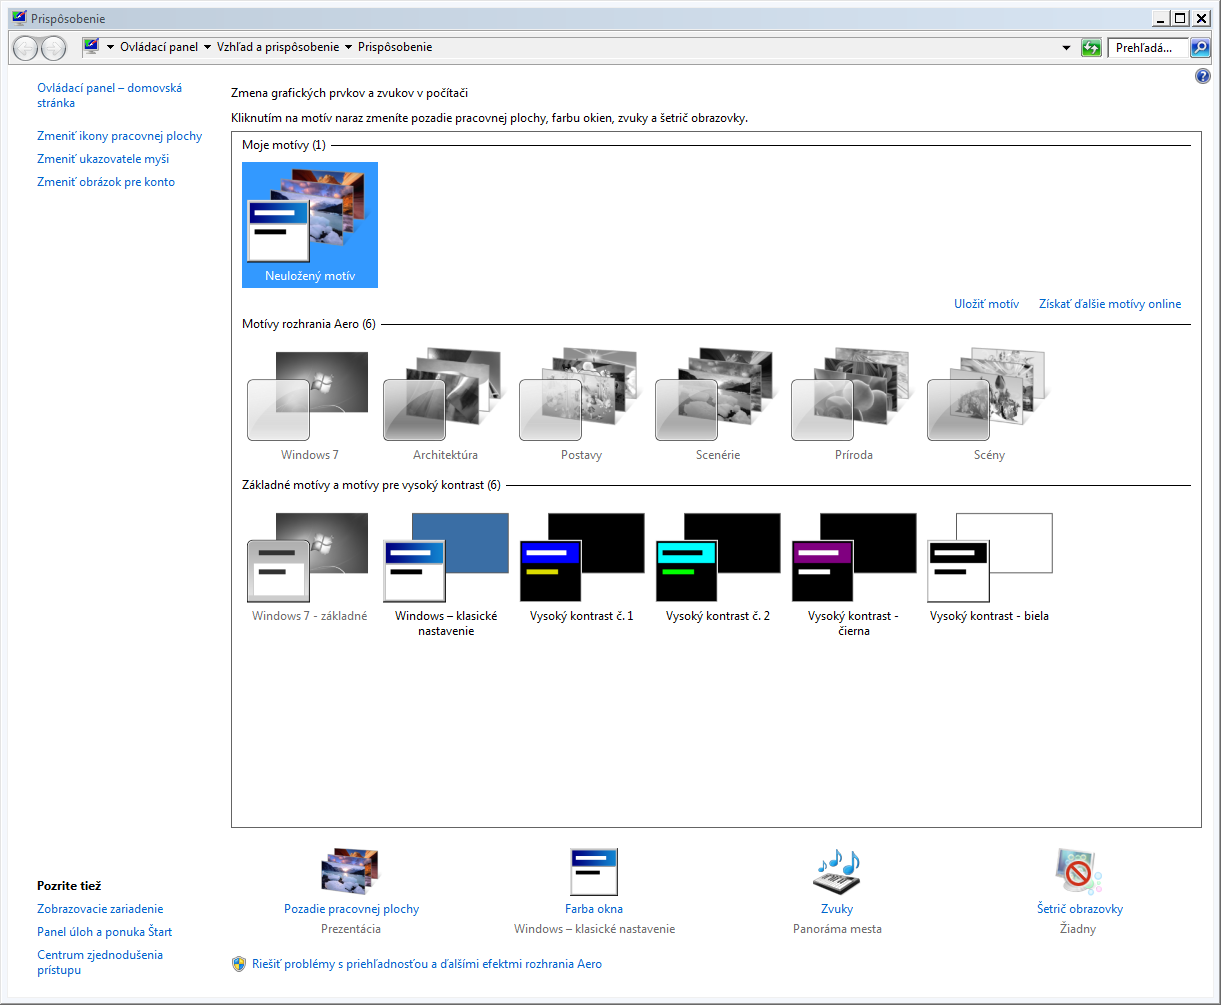Open Ovládací panel – domovská stránka link
The width and height of the screenshot is (1221, 1005).
(x=109, y=95)
